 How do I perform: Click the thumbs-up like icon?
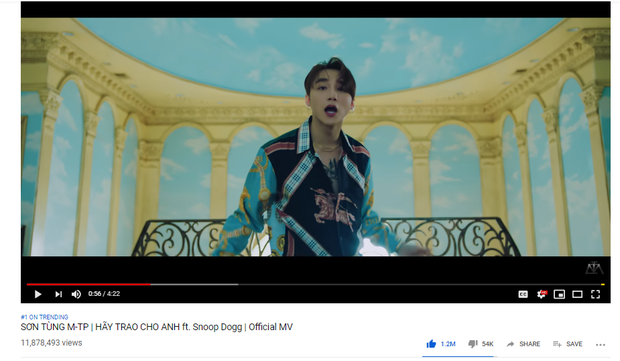point(431,344)
